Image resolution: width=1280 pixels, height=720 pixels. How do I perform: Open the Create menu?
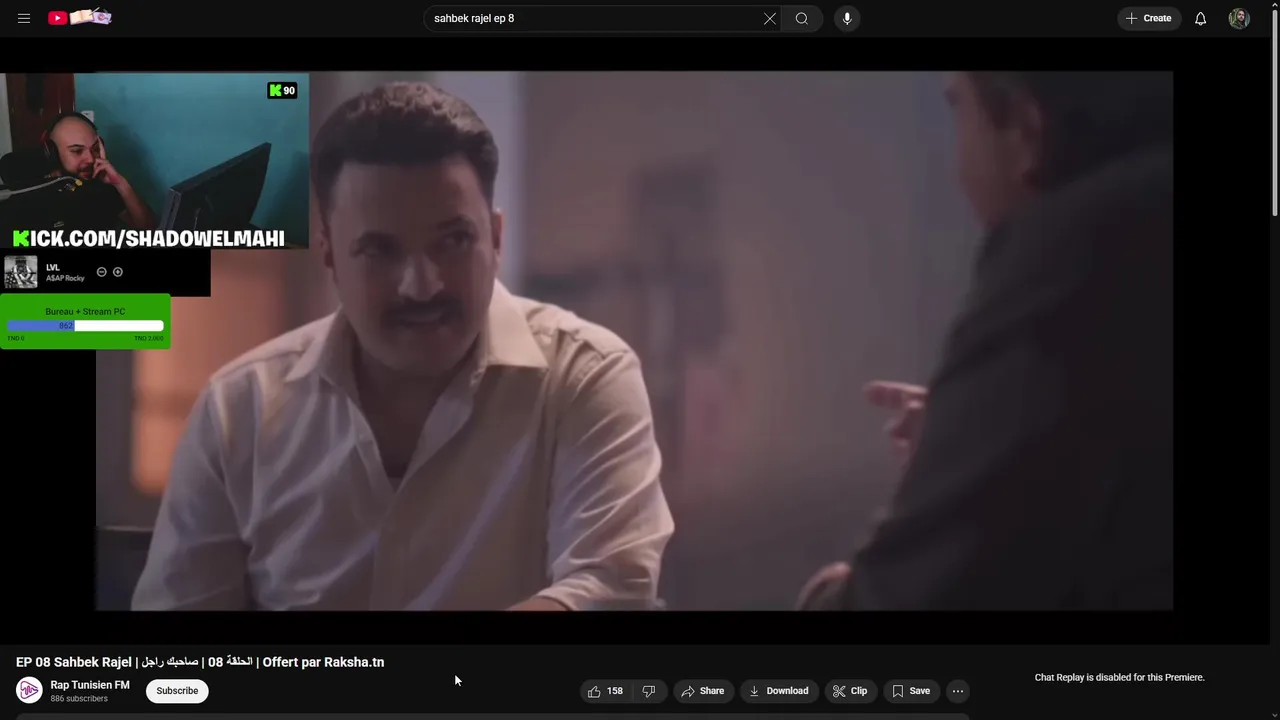click(1148, 18)
